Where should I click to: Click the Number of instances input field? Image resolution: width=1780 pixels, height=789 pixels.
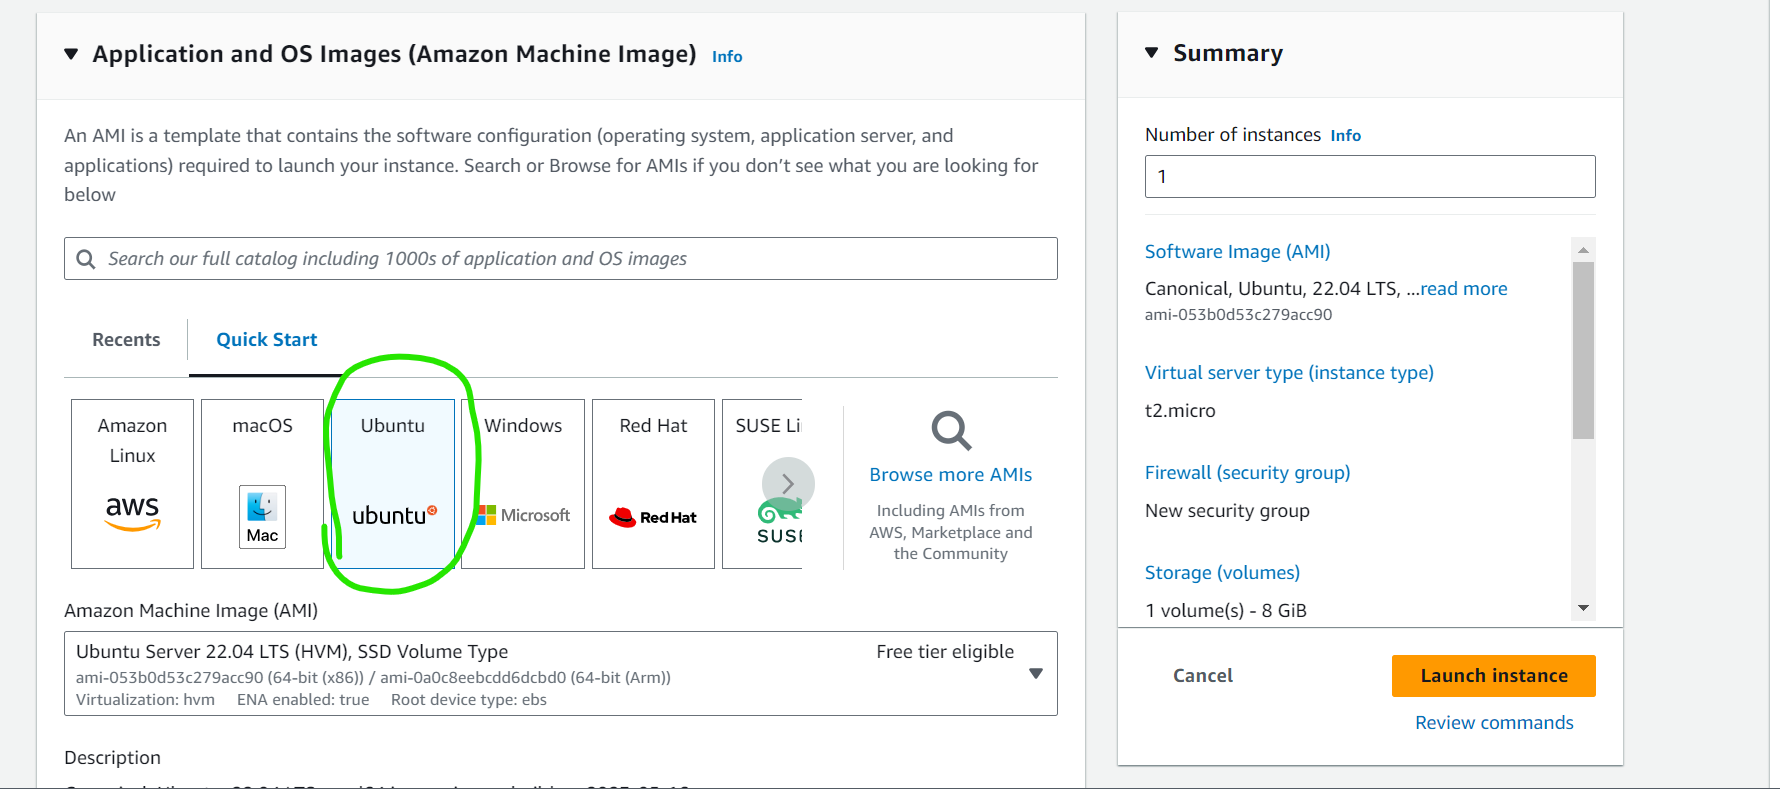[1370, 177]
